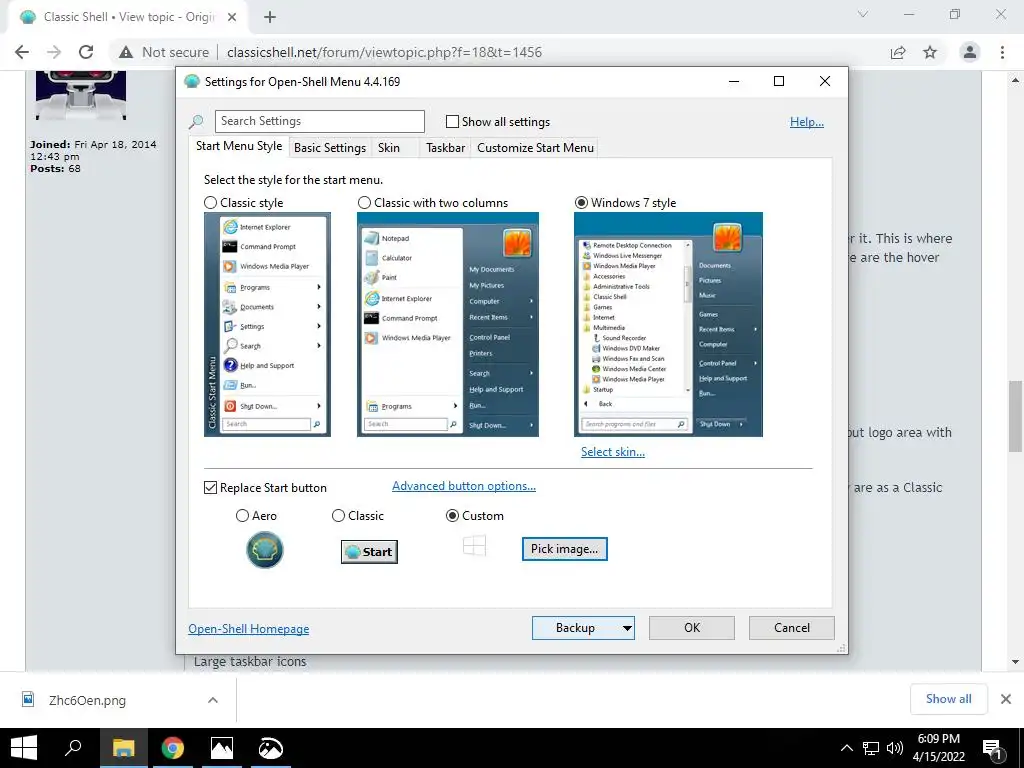The width and height of the screenshot is (1024, 768).
Task: Open Chrome profile avatar menu
Action: pyautogui.click(x=970, y=52)
